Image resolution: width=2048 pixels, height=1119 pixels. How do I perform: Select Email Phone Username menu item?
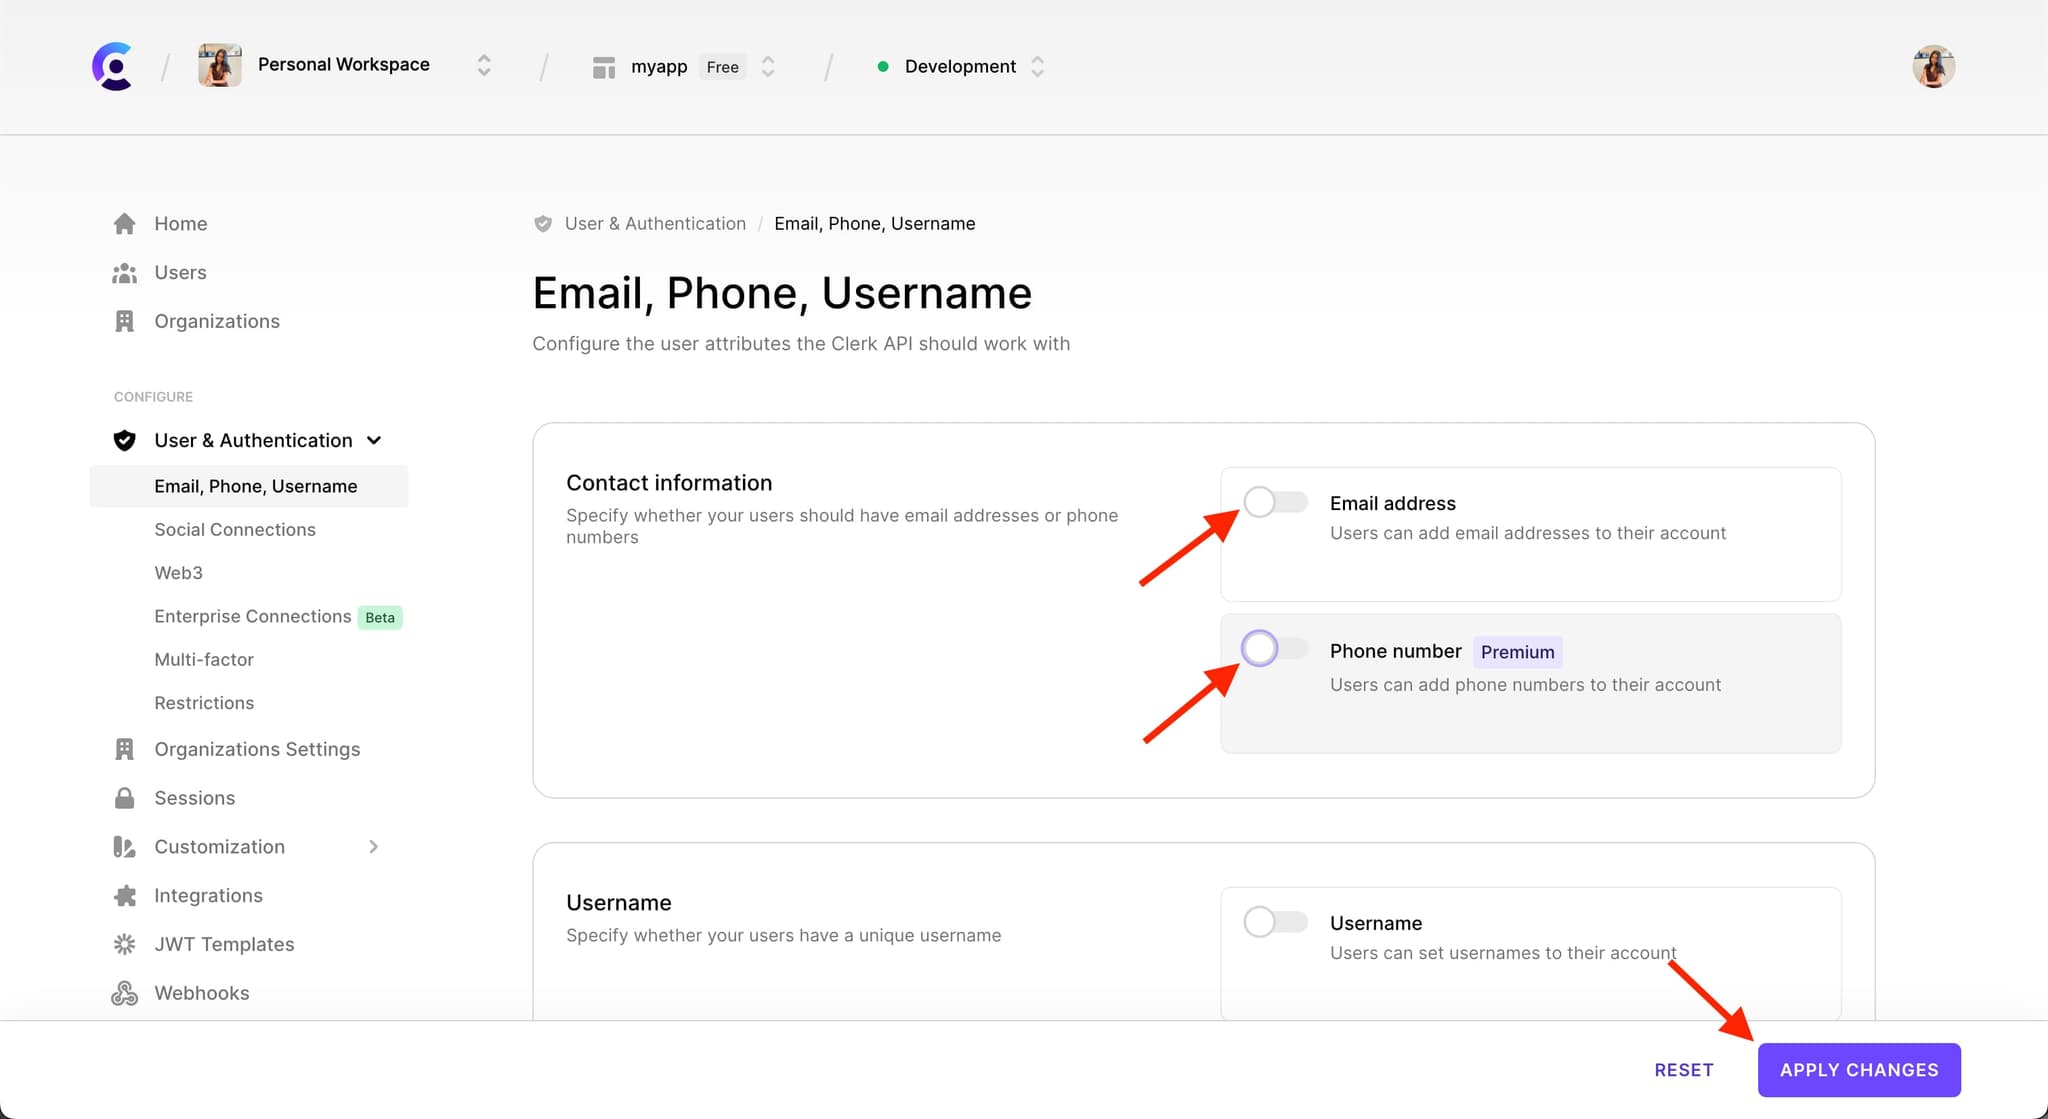pos(255,485)
